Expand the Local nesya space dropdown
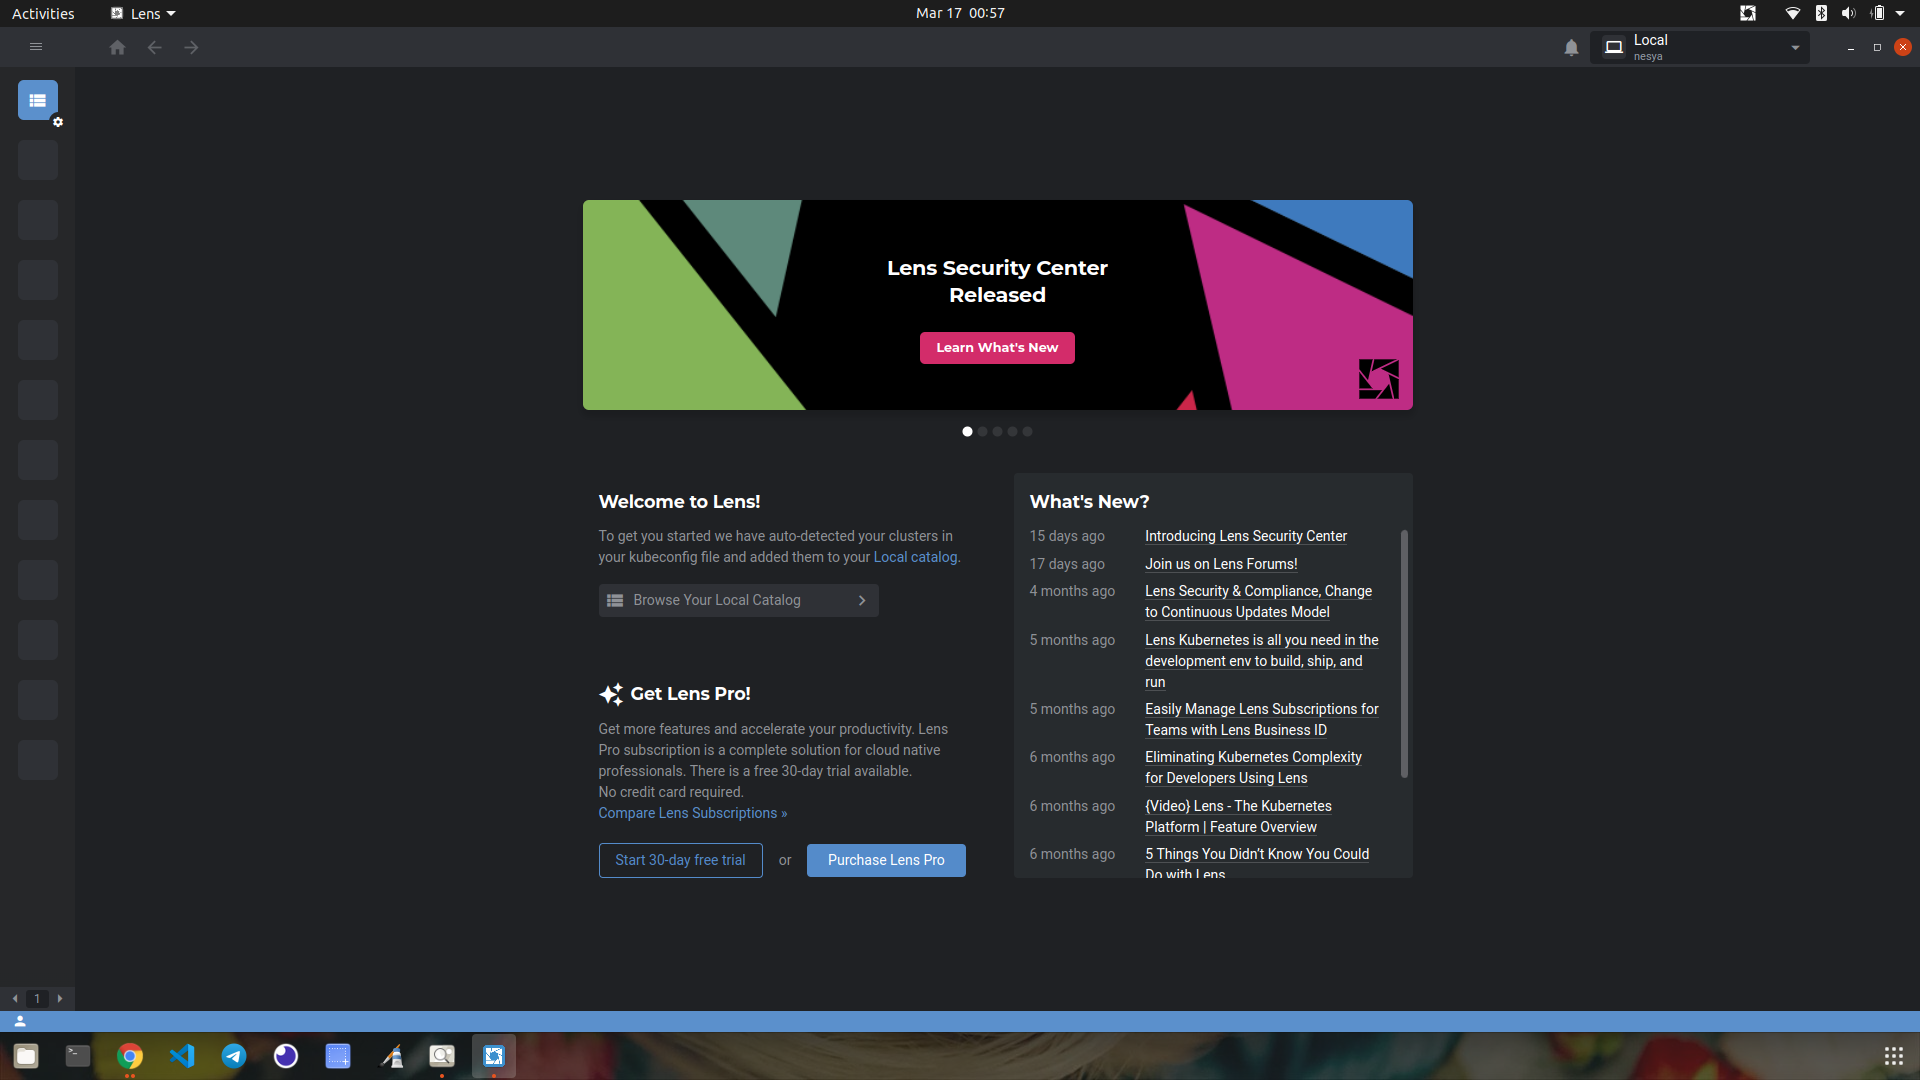The height and width of the screenshot is (1080, 1920). [x=1795, y=48]
